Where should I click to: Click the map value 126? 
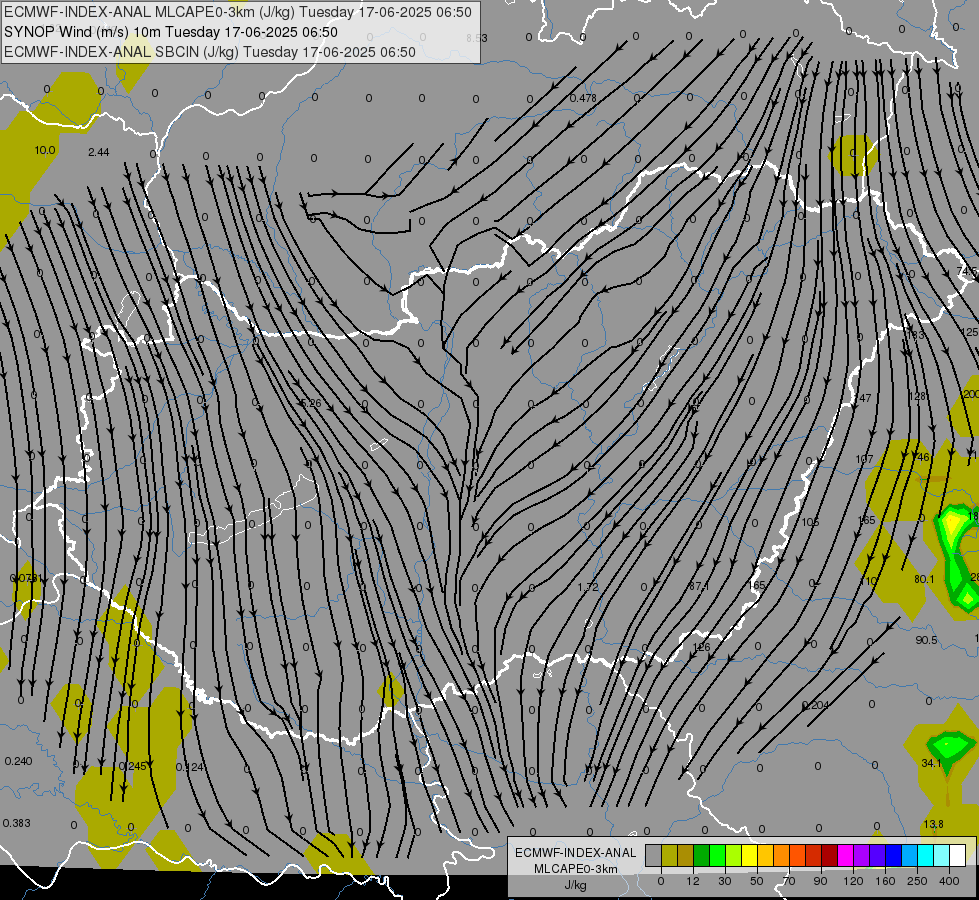(x=702, y=647)
